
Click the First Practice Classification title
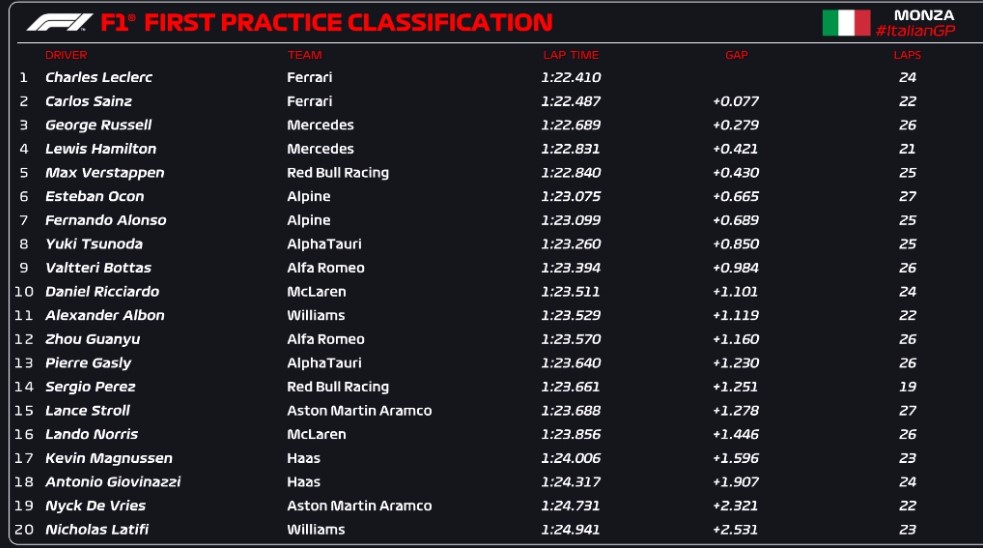348,23
